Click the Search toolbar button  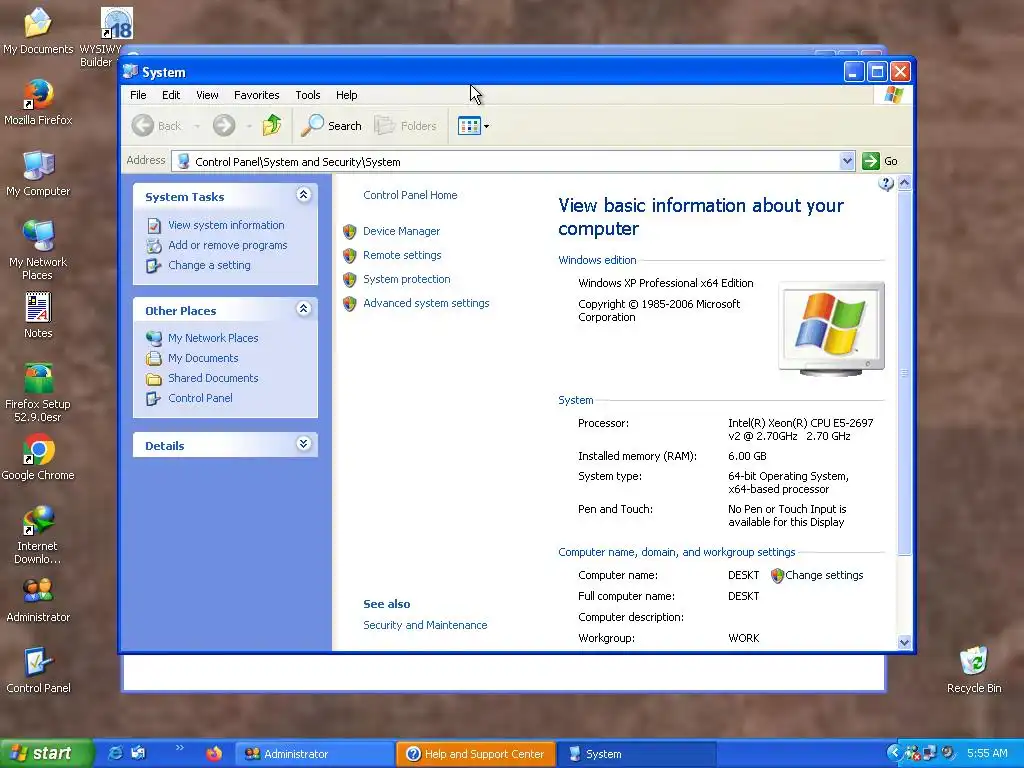331,125
